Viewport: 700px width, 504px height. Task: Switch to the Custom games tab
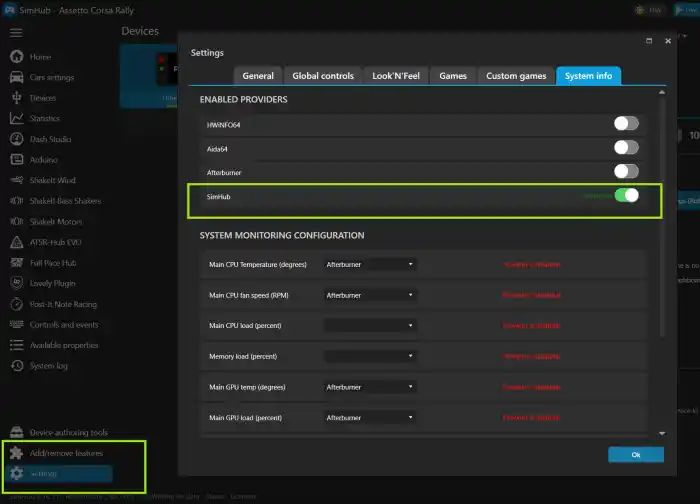point(516,76)
